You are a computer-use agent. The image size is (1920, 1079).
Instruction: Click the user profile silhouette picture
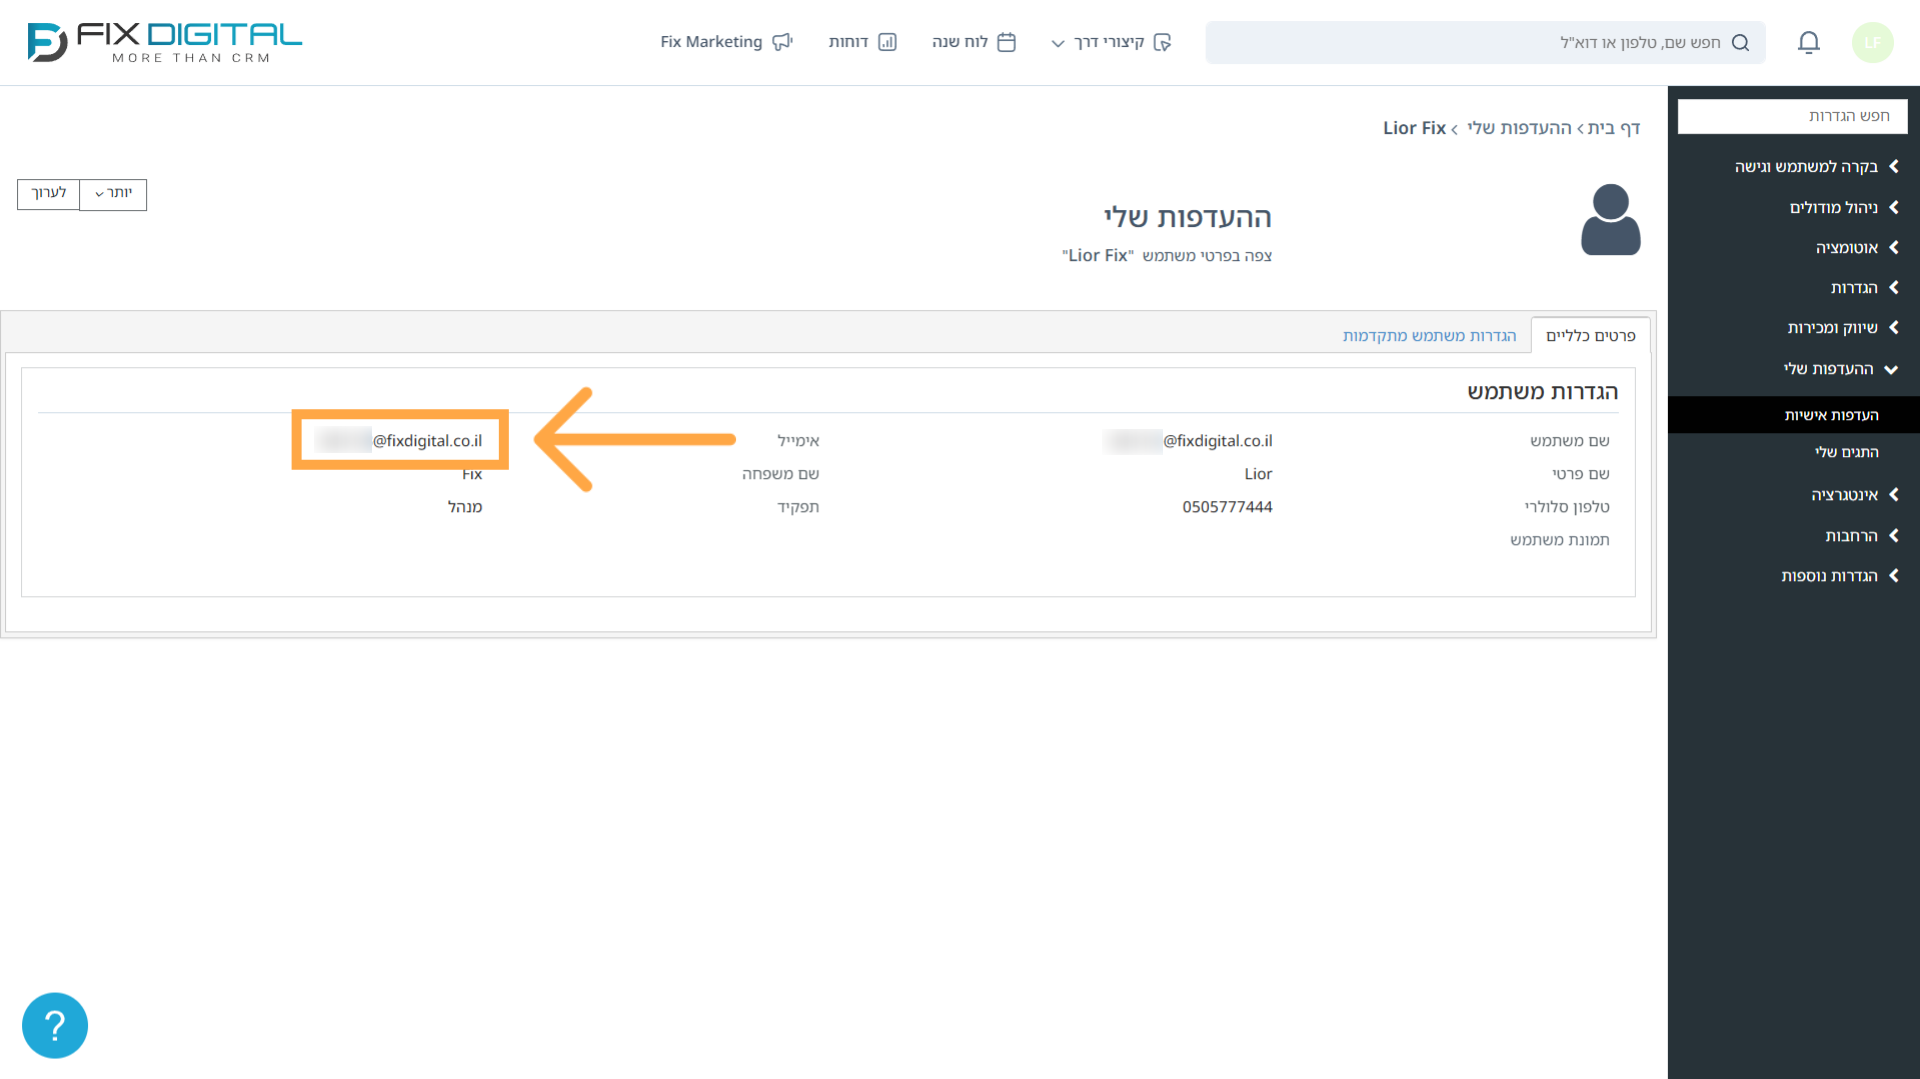tap(1610, 219)
